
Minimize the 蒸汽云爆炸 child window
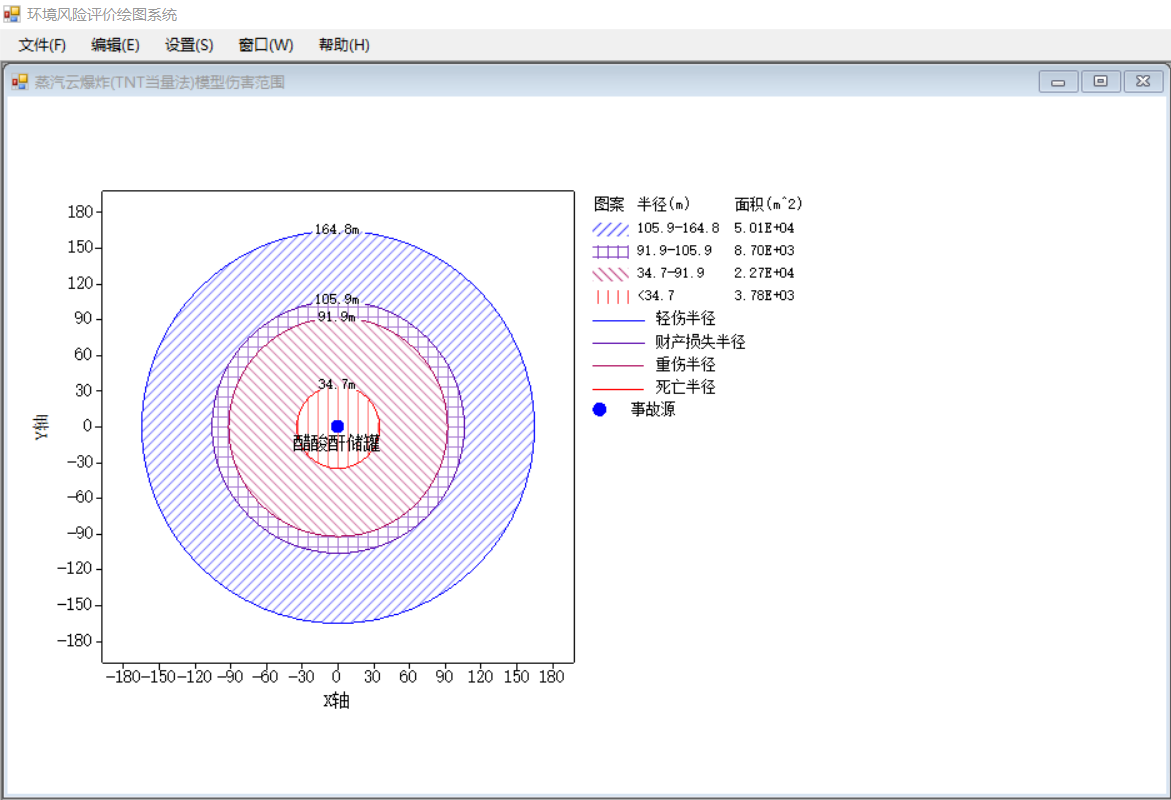[1058, 81]
